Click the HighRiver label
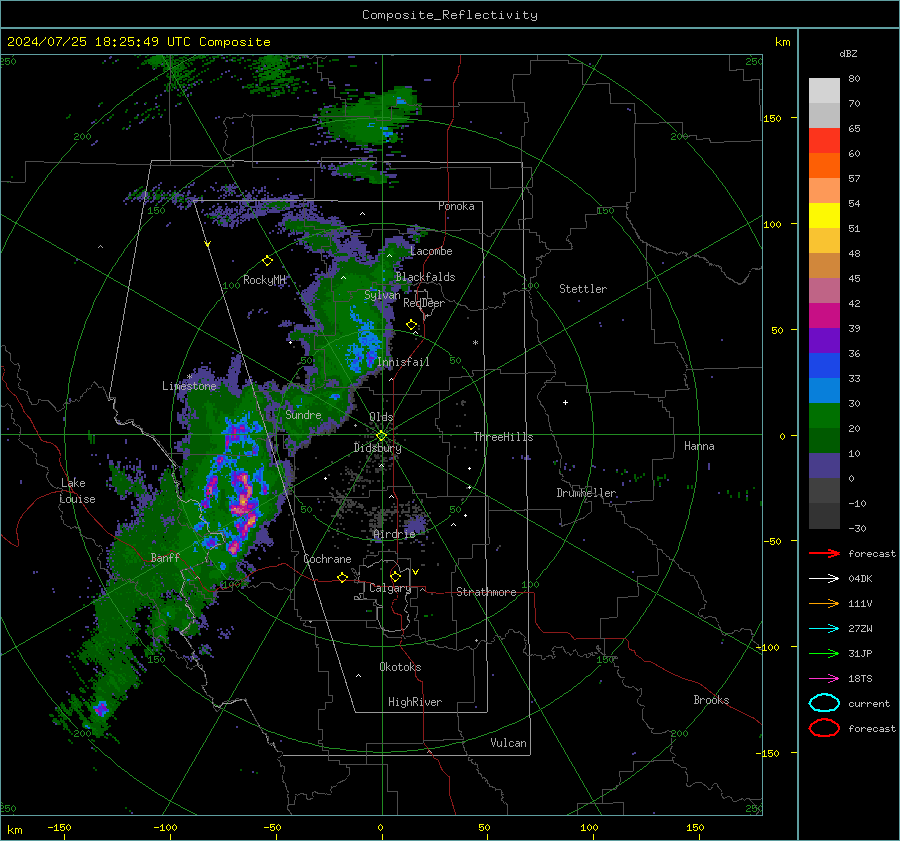 415,702
